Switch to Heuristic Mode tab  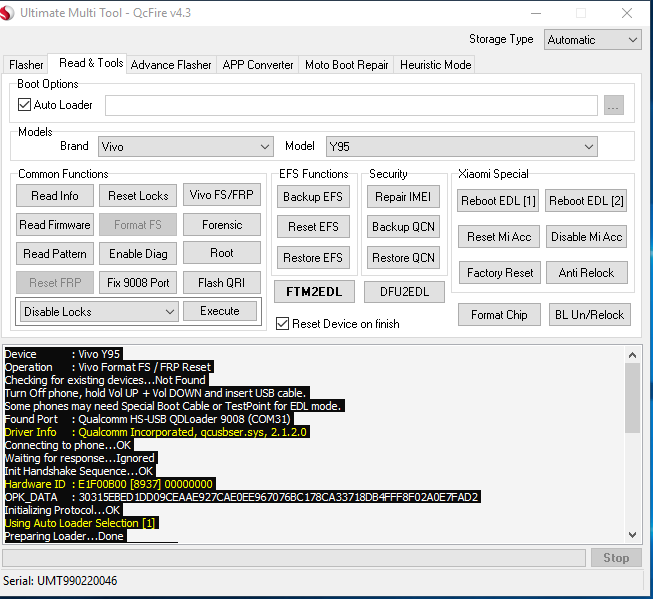click(x=435, y=65)
